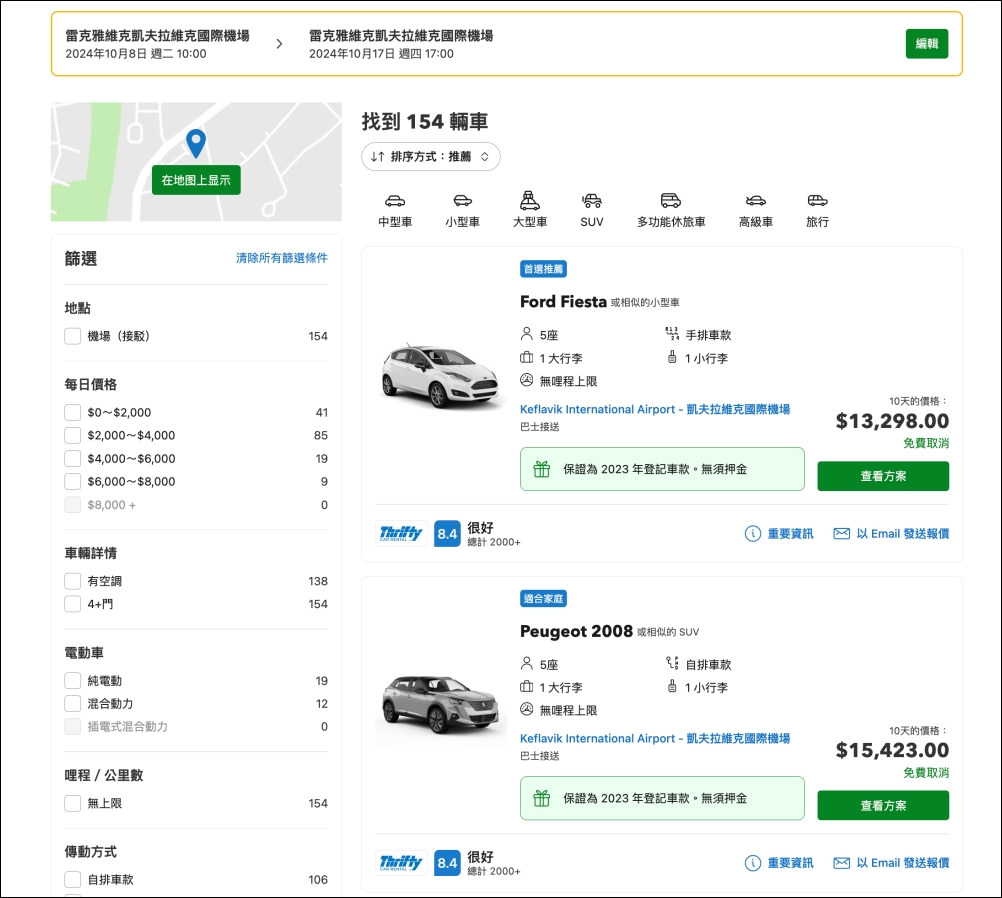
Task: Click 以 Email 發送報價 on Peugeot 2008 card
Action: 903,863
